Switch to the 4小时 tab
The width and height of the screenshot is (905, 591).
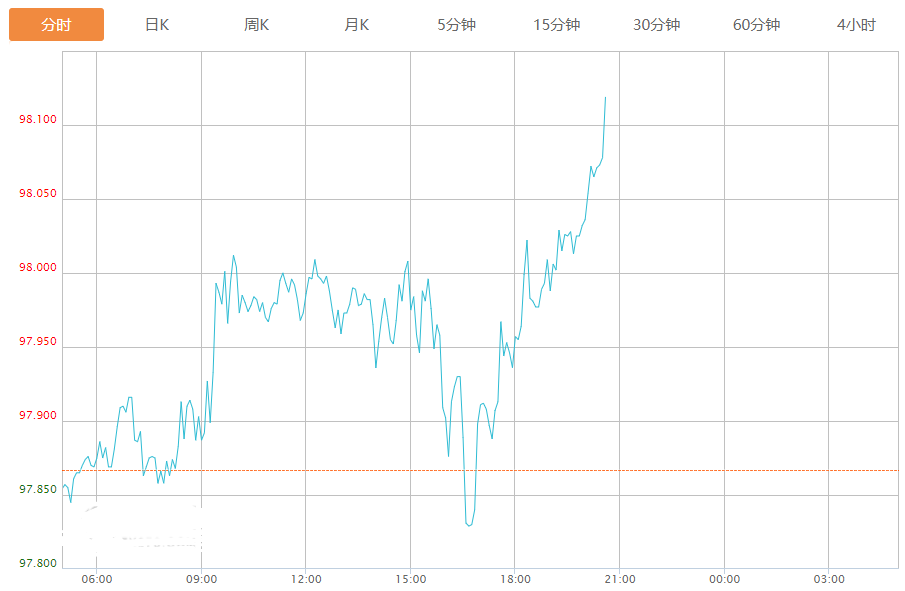(x=857, y=25)
